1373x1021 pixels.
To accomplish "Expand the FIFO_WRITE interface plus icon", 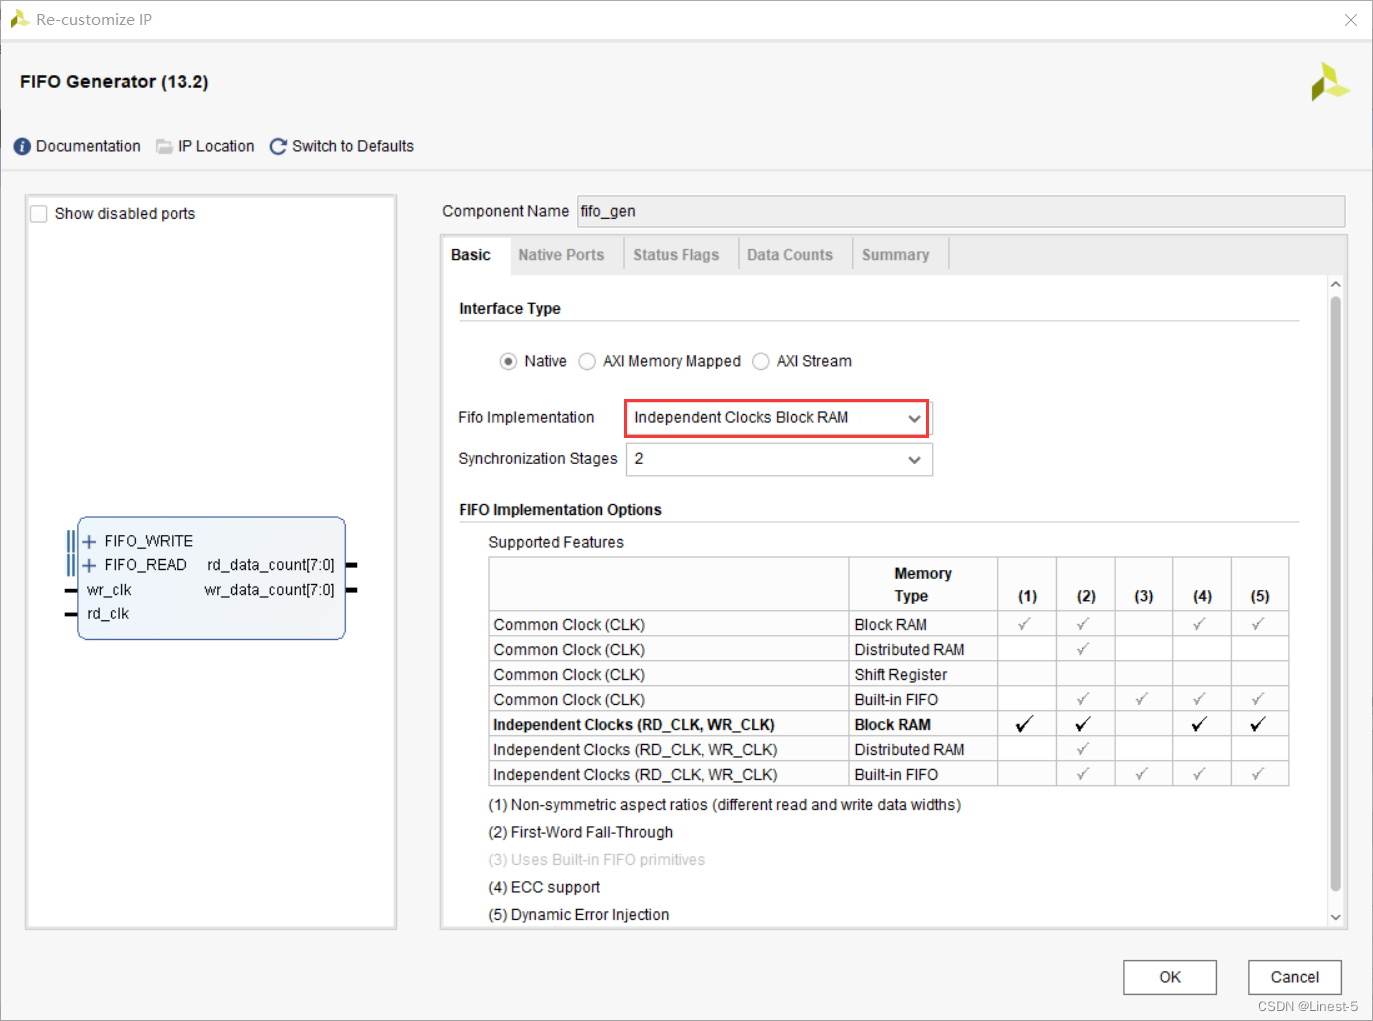I will click(x=89, y=542).
